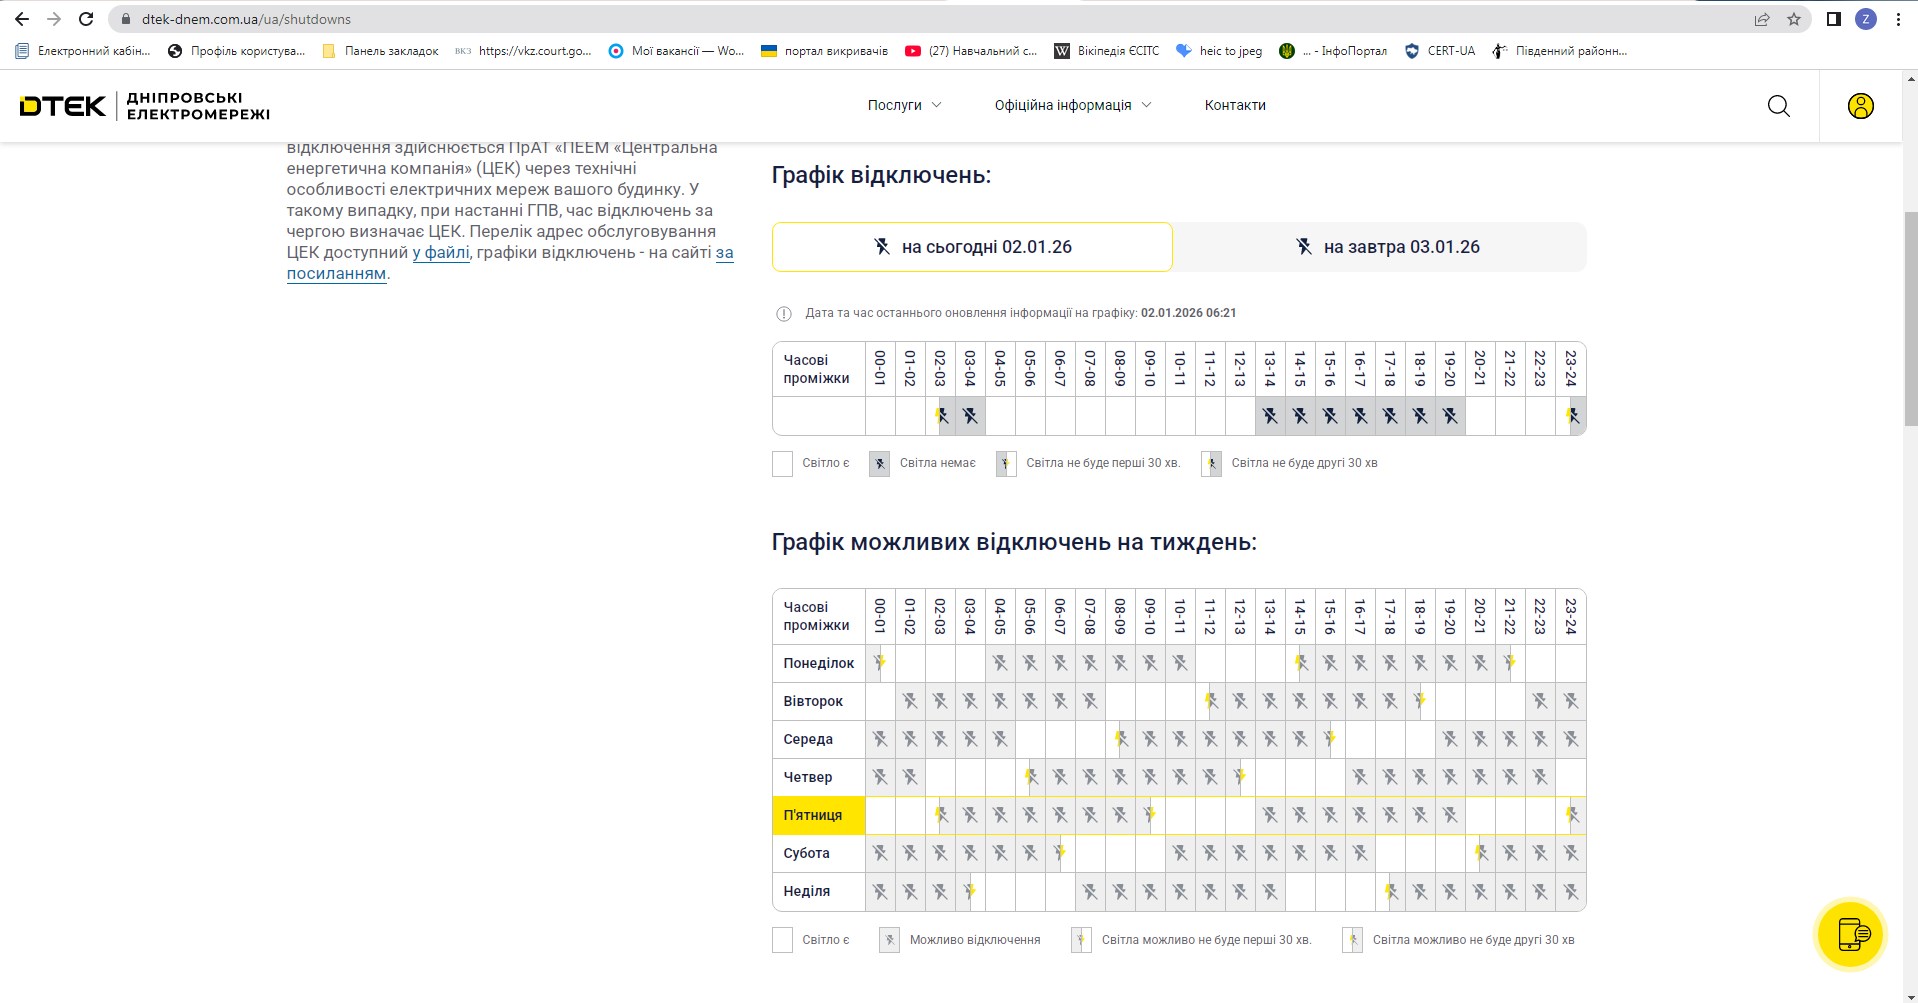Open the user profile account icon
This screenshot has height=1003, width=1918.
[x=1860, y=106]
